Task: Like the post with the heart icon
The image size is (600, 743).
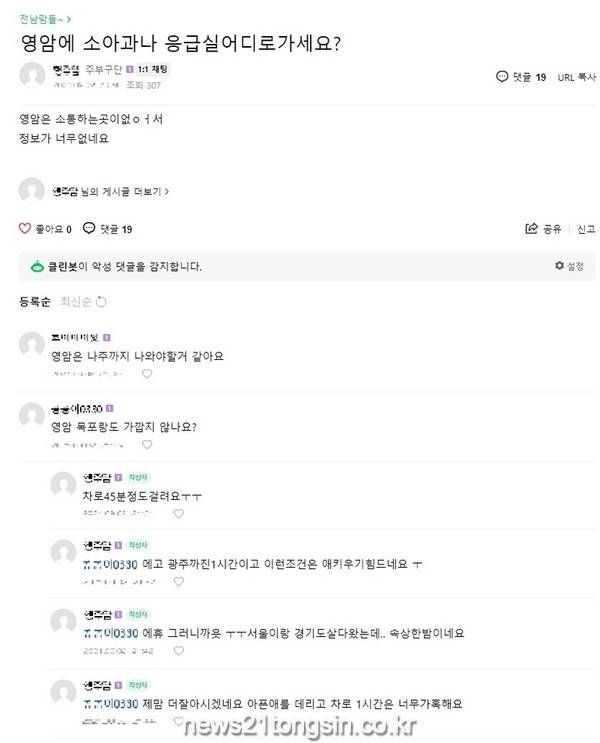Action: pyautogui.click(x=25, y=229)
